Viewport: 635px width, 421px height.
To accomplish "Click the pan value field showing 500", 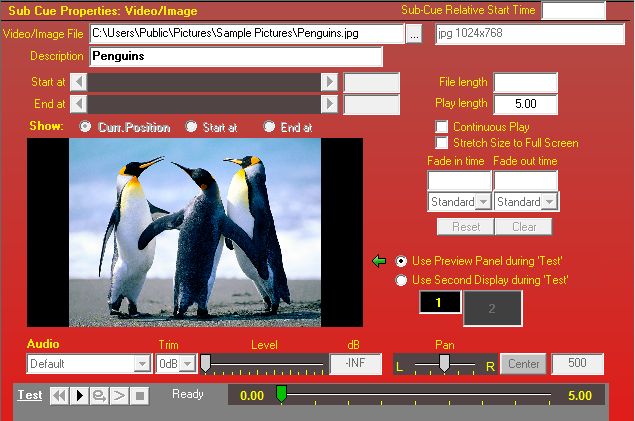I will point(577,363).
